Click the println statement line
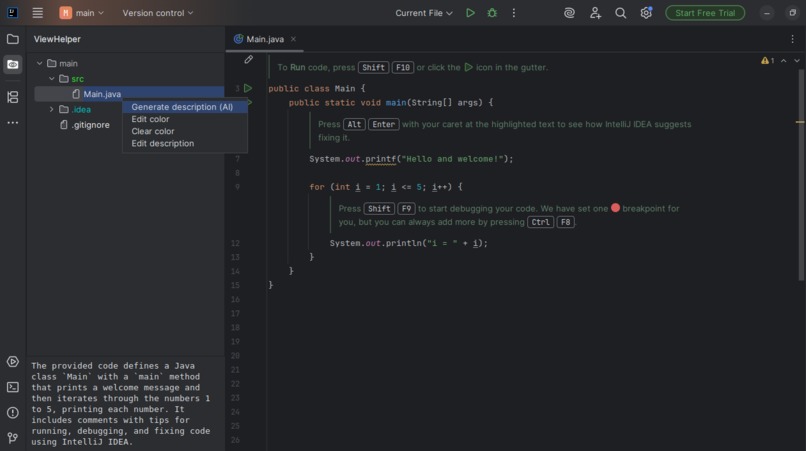This screenshot has height=451, width=806. 408,243
